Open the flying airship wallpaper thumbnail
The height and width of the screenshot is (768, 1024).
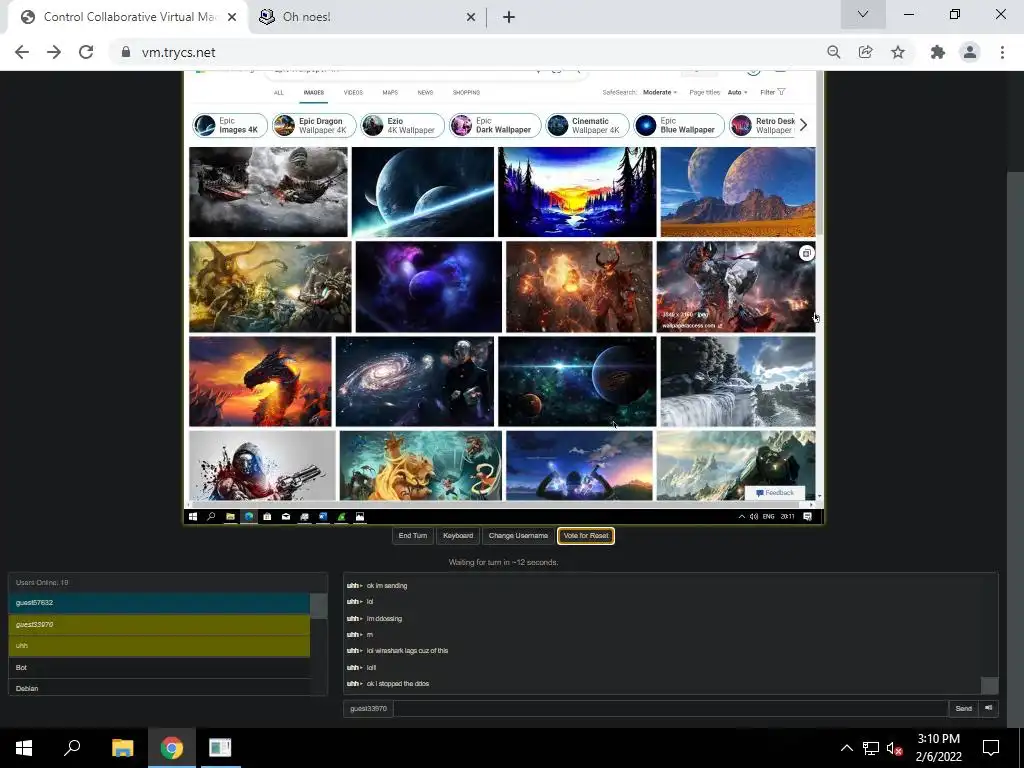coord(268,191)
